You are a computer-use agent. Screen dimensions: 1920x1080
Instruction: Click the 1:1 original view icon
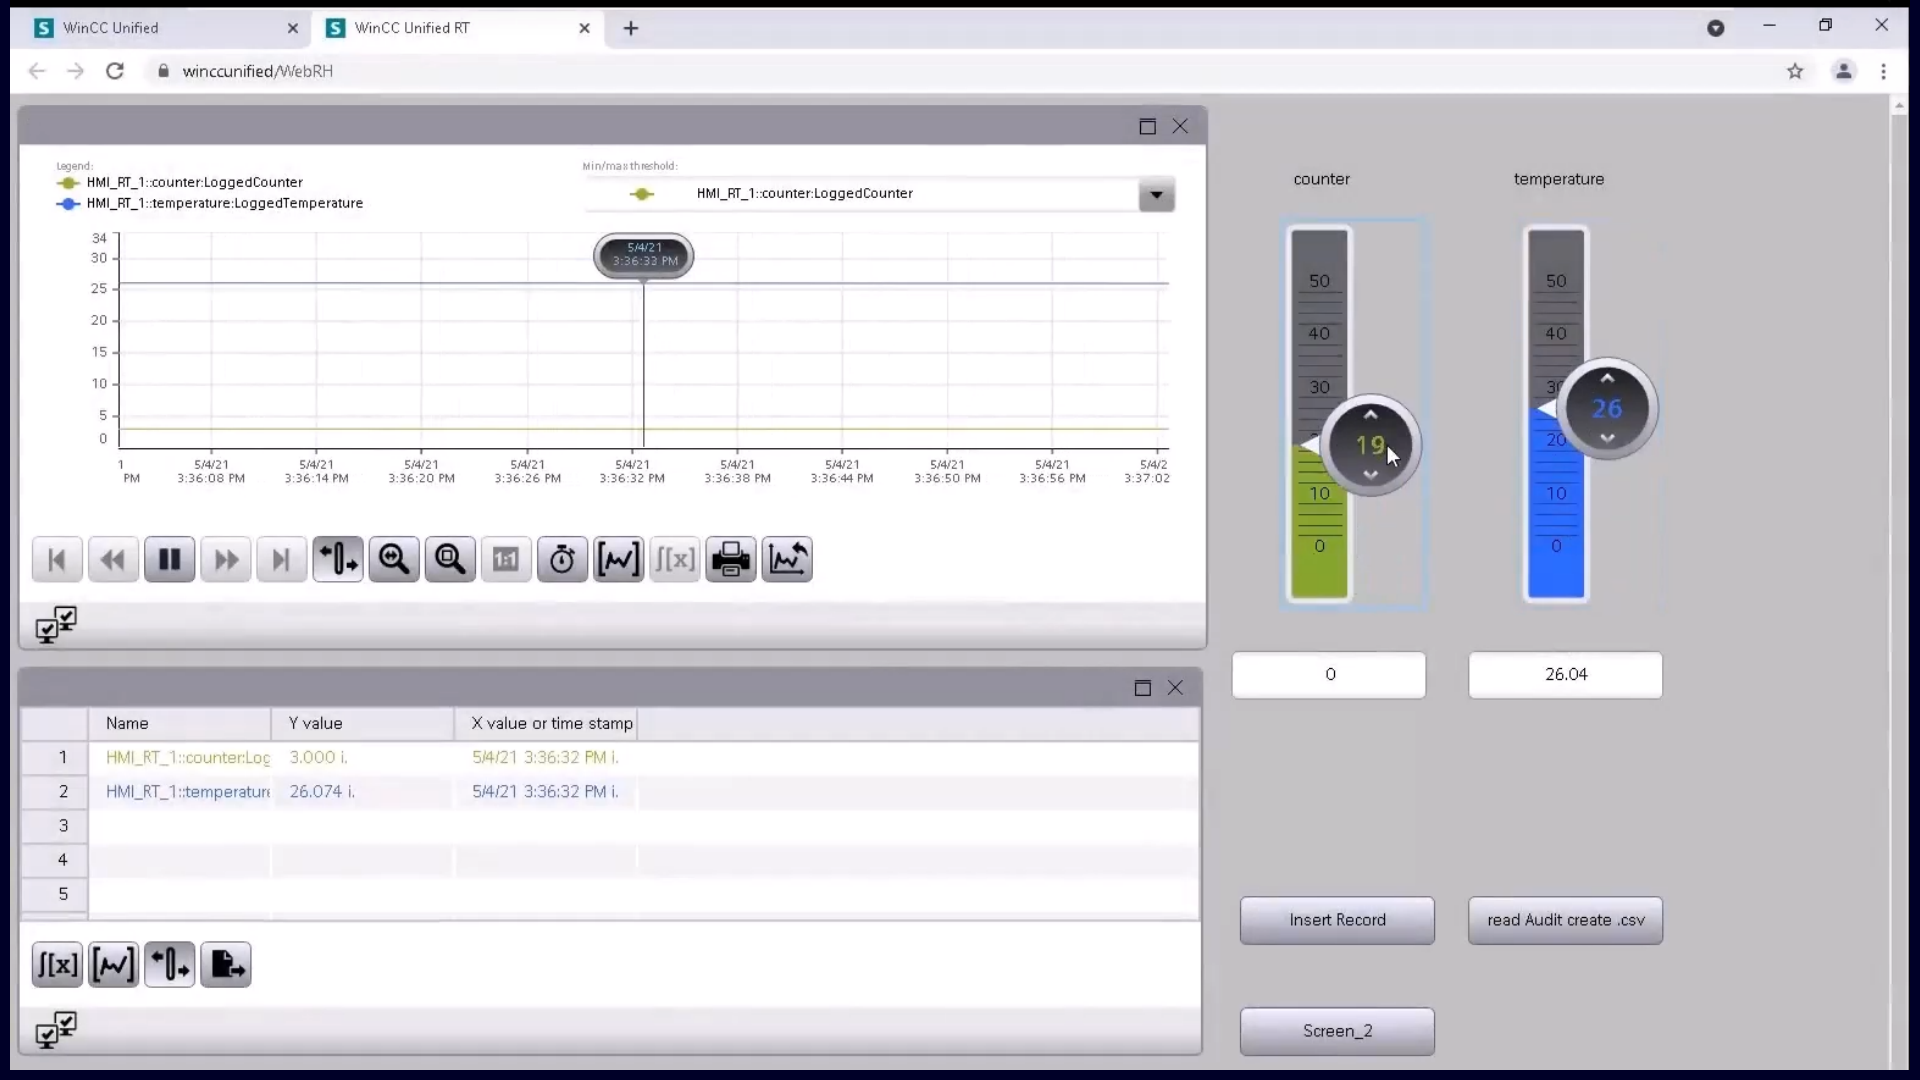coord(506,560)
